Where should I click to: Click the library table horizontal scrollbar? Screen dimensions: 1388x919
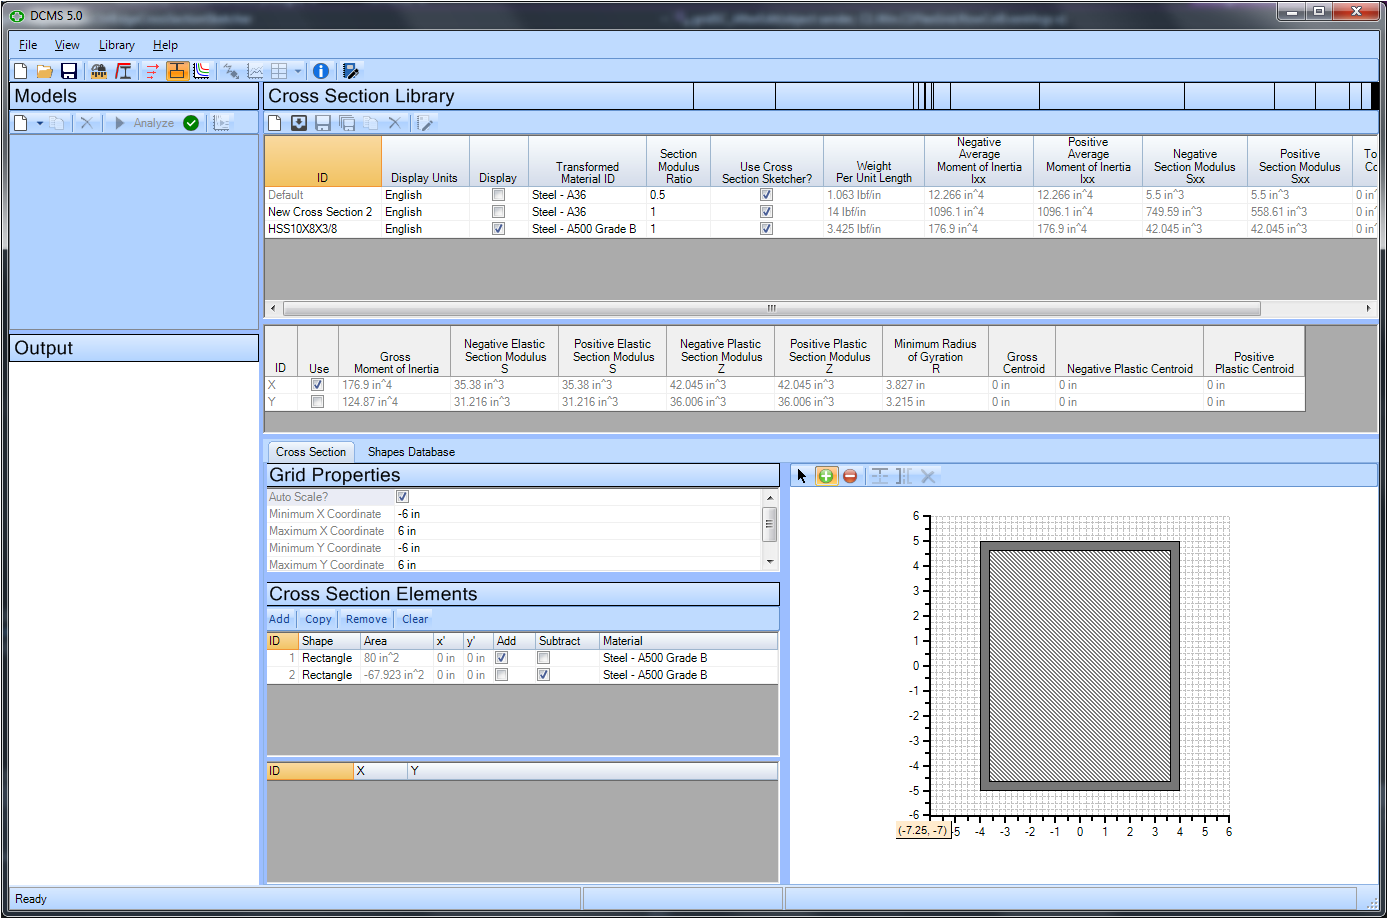pyautogui.click(x=771, y=308)
